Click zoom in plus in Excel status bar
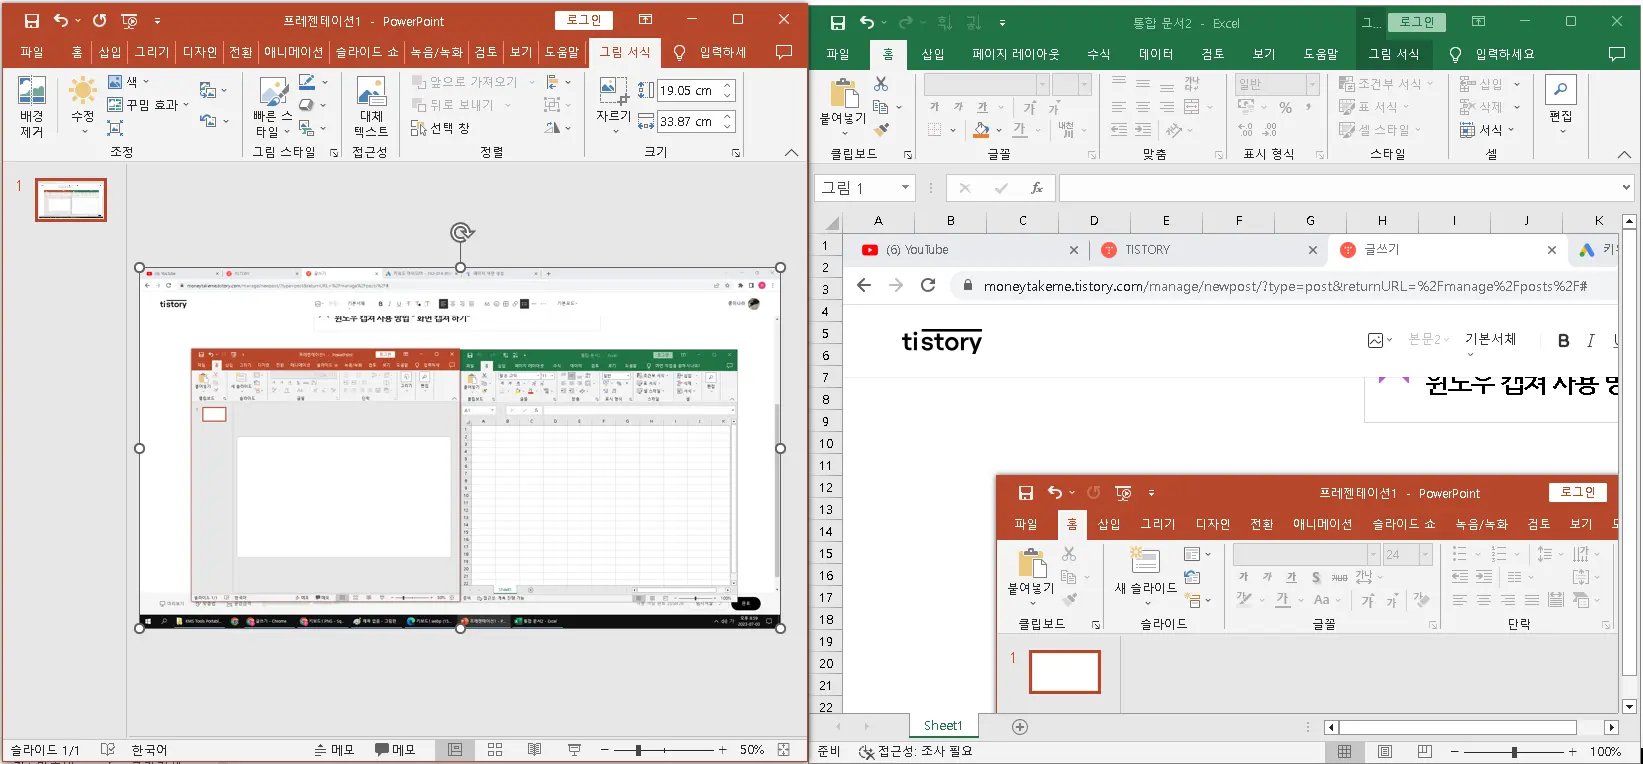Viewport: 1643px width, 764px height. pyautogui.click(x=1573, y=752)
